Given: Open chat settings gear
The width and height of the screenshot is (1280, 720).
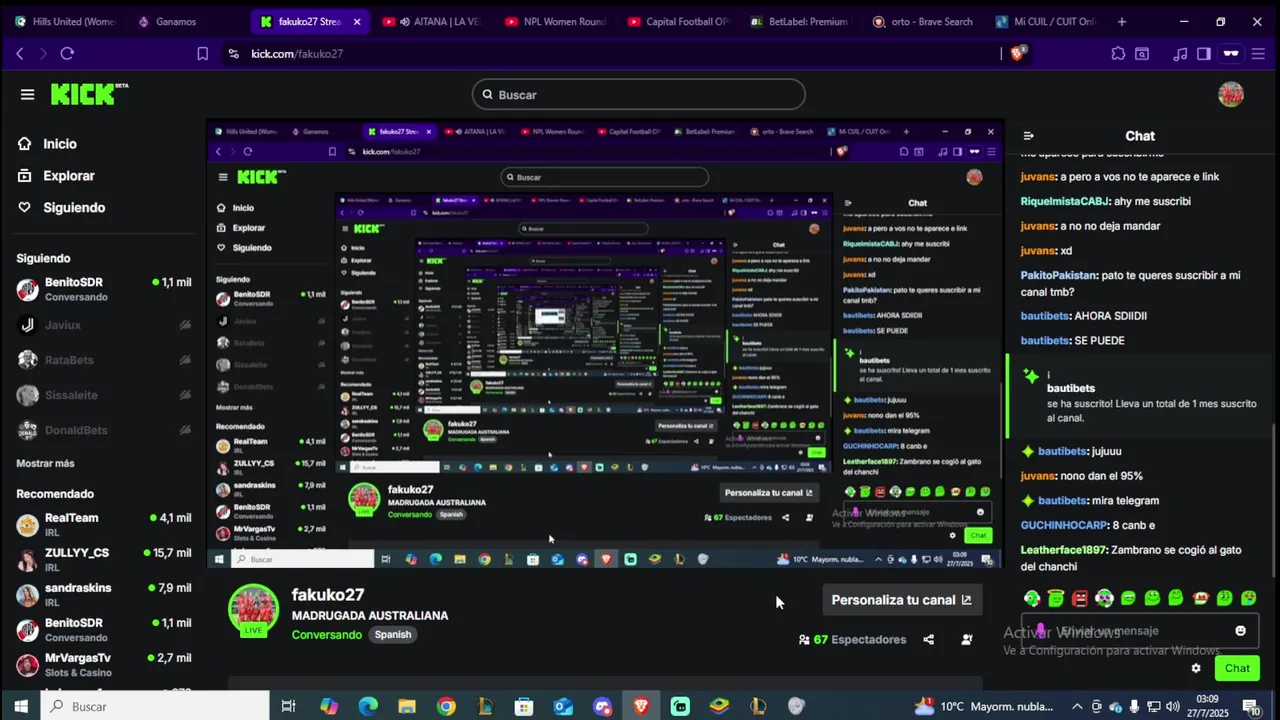Looking at the screenshot, I should point(1196,668).
